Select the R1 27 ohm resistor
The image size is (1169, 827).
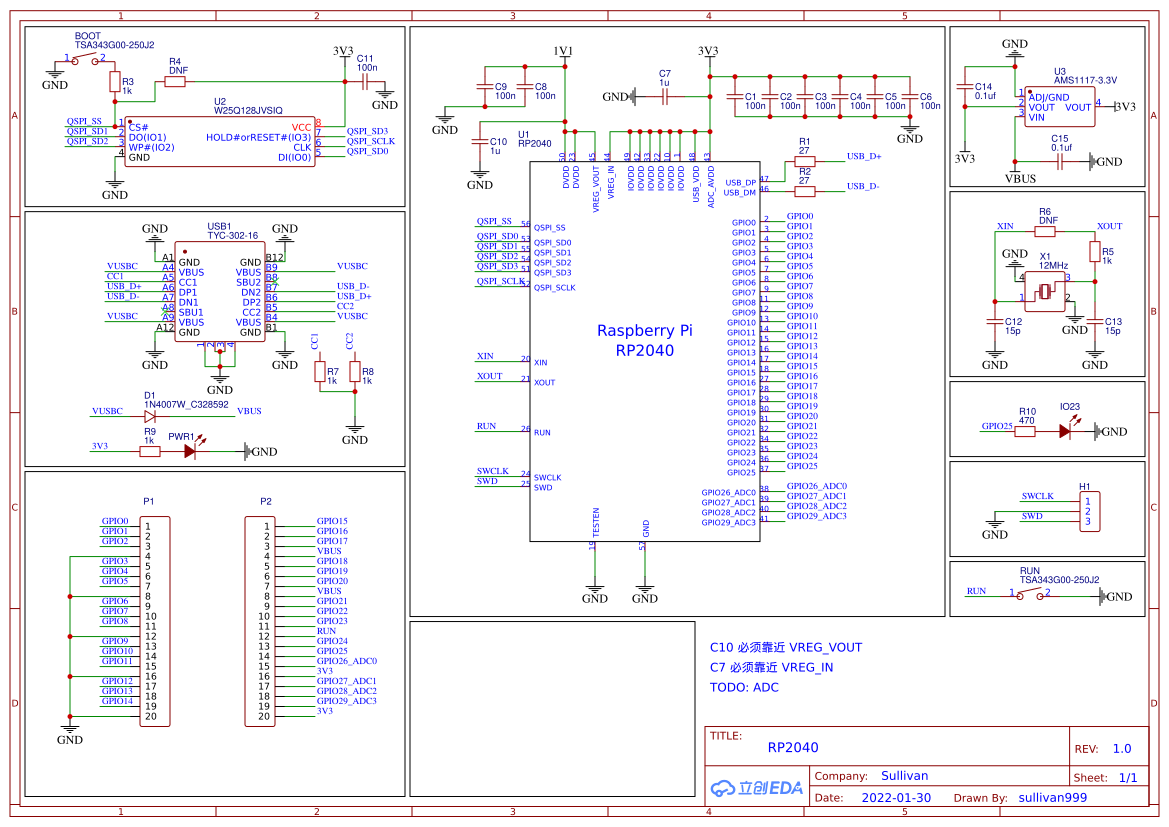pos(804,161)
